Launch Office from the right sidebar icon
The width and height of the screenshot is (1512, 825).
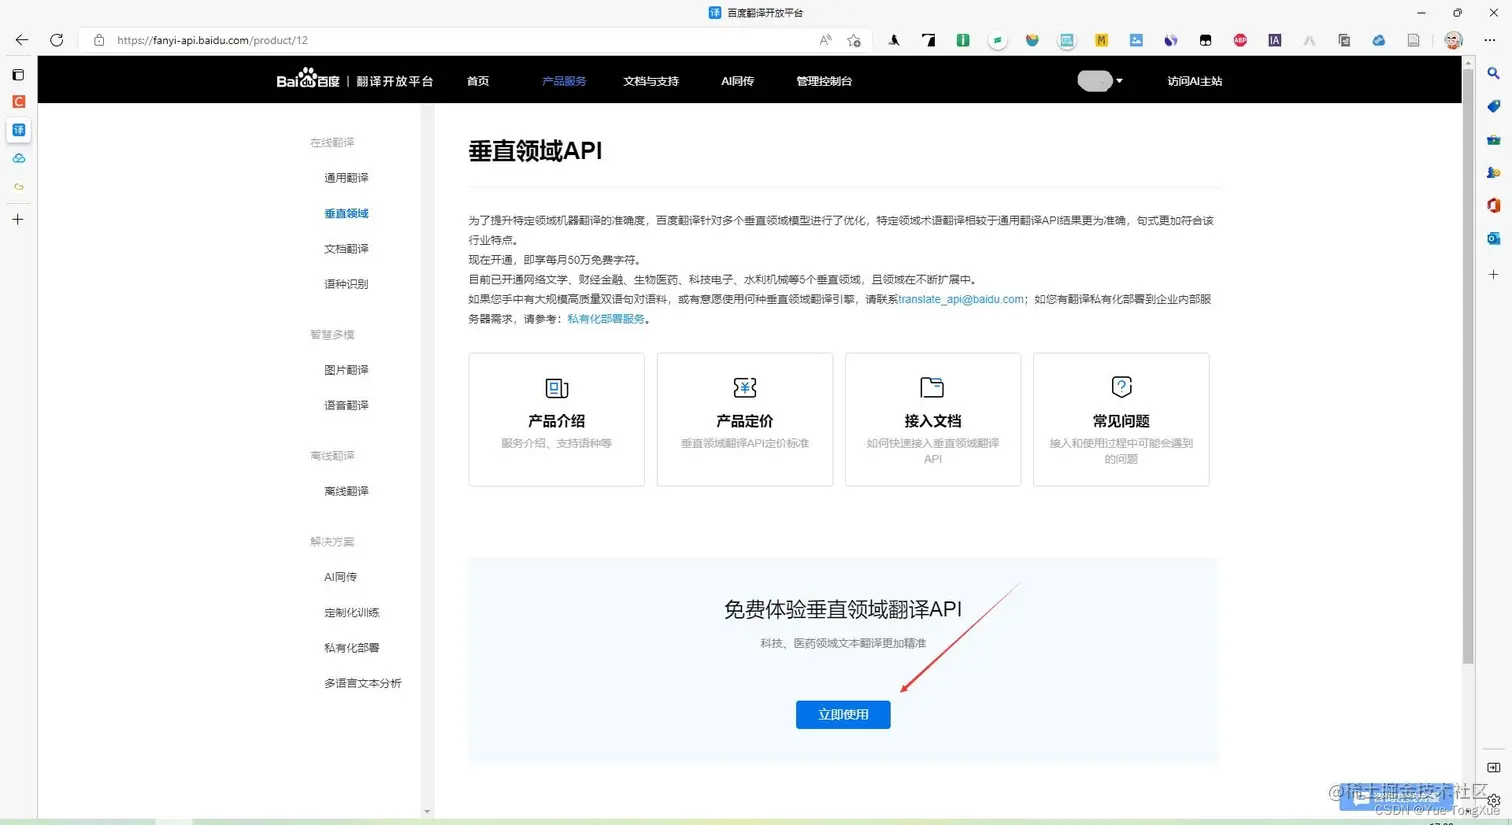tap(1493, 205)
